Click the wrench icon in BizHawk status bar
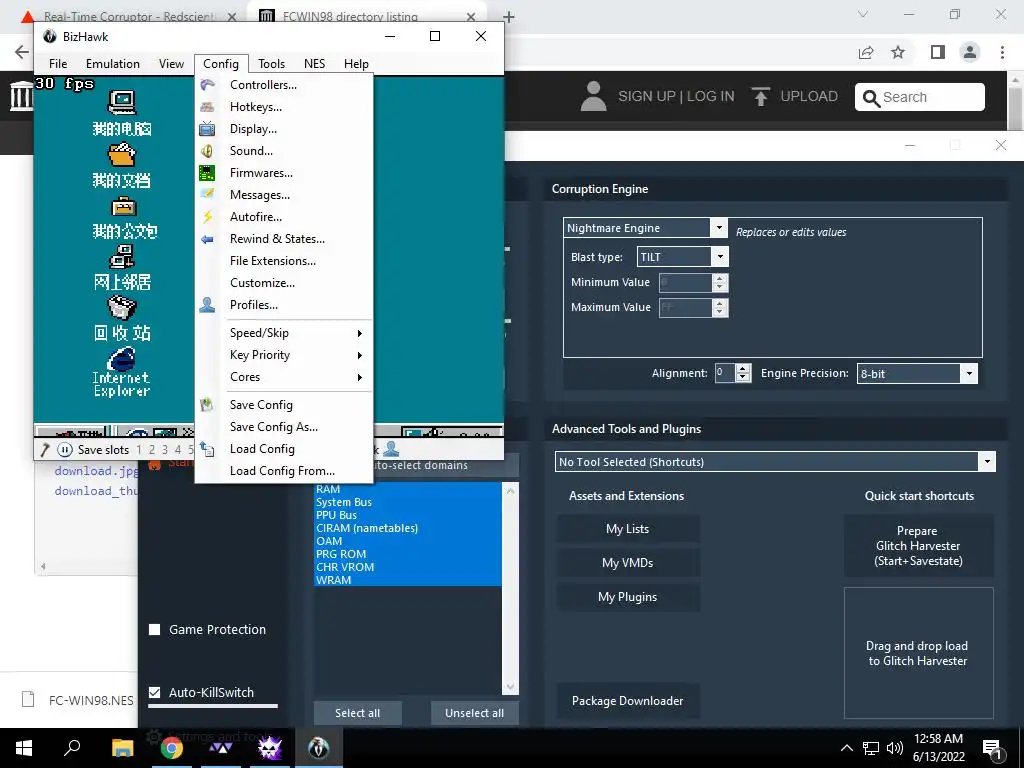 click(45, 449)
